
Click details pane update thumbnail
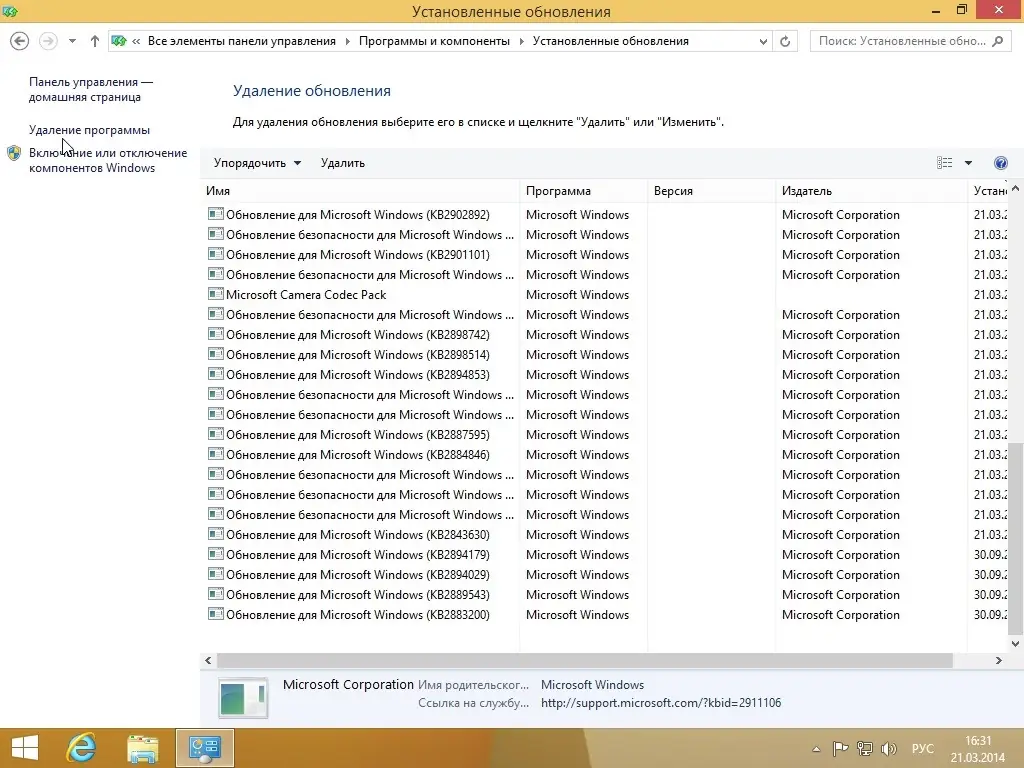point(243,698)
